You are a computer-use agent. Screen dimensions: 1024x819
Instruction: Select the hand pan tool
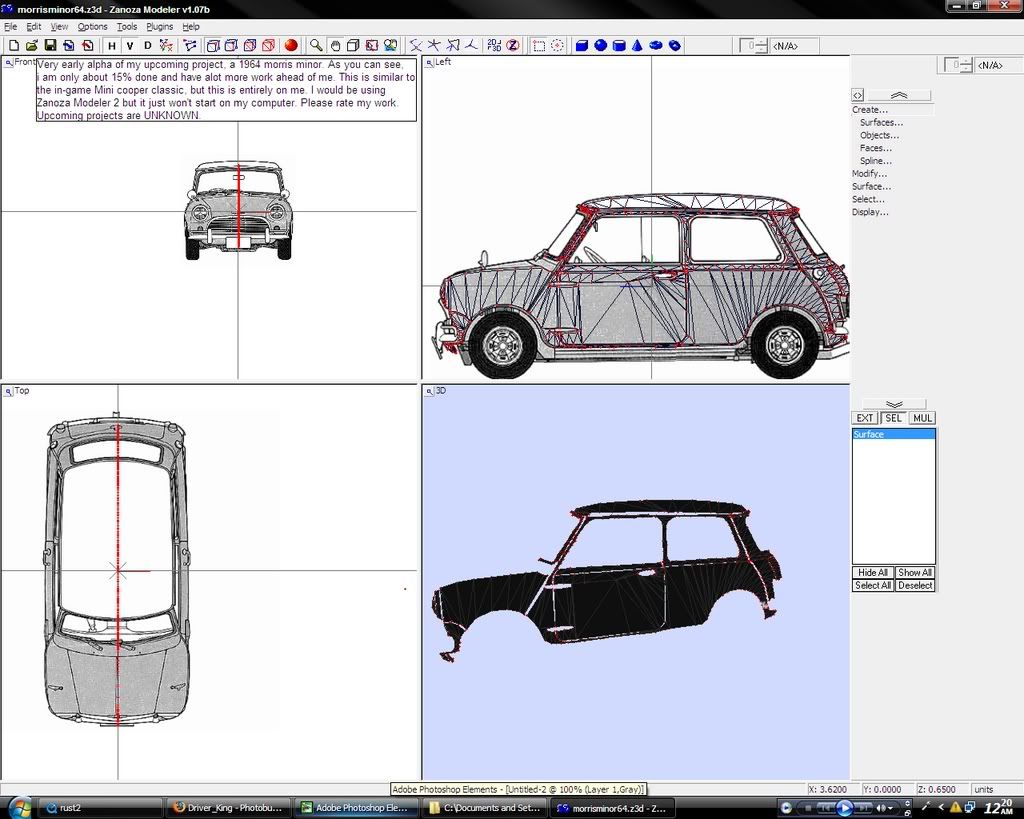point(335,45)
